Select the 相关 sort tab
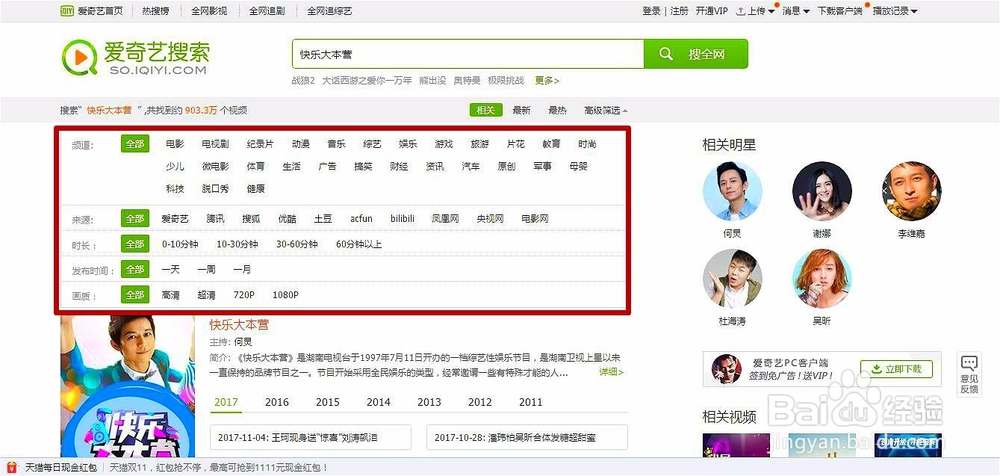Screen dimensions: 1000x476 point(486,110)
